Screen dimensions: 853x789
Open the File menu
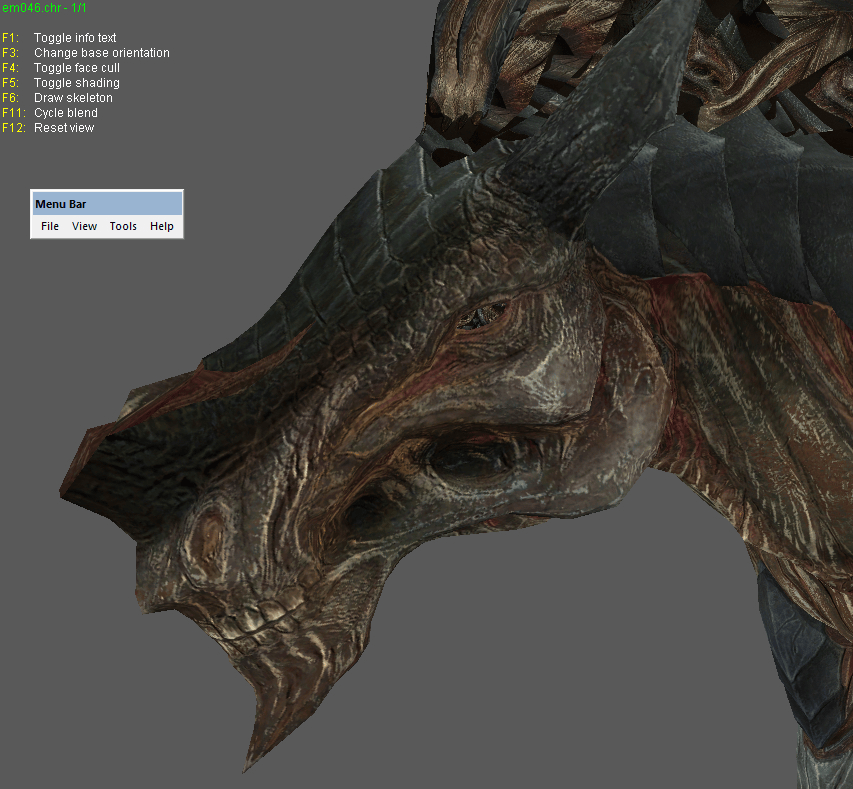50,226
